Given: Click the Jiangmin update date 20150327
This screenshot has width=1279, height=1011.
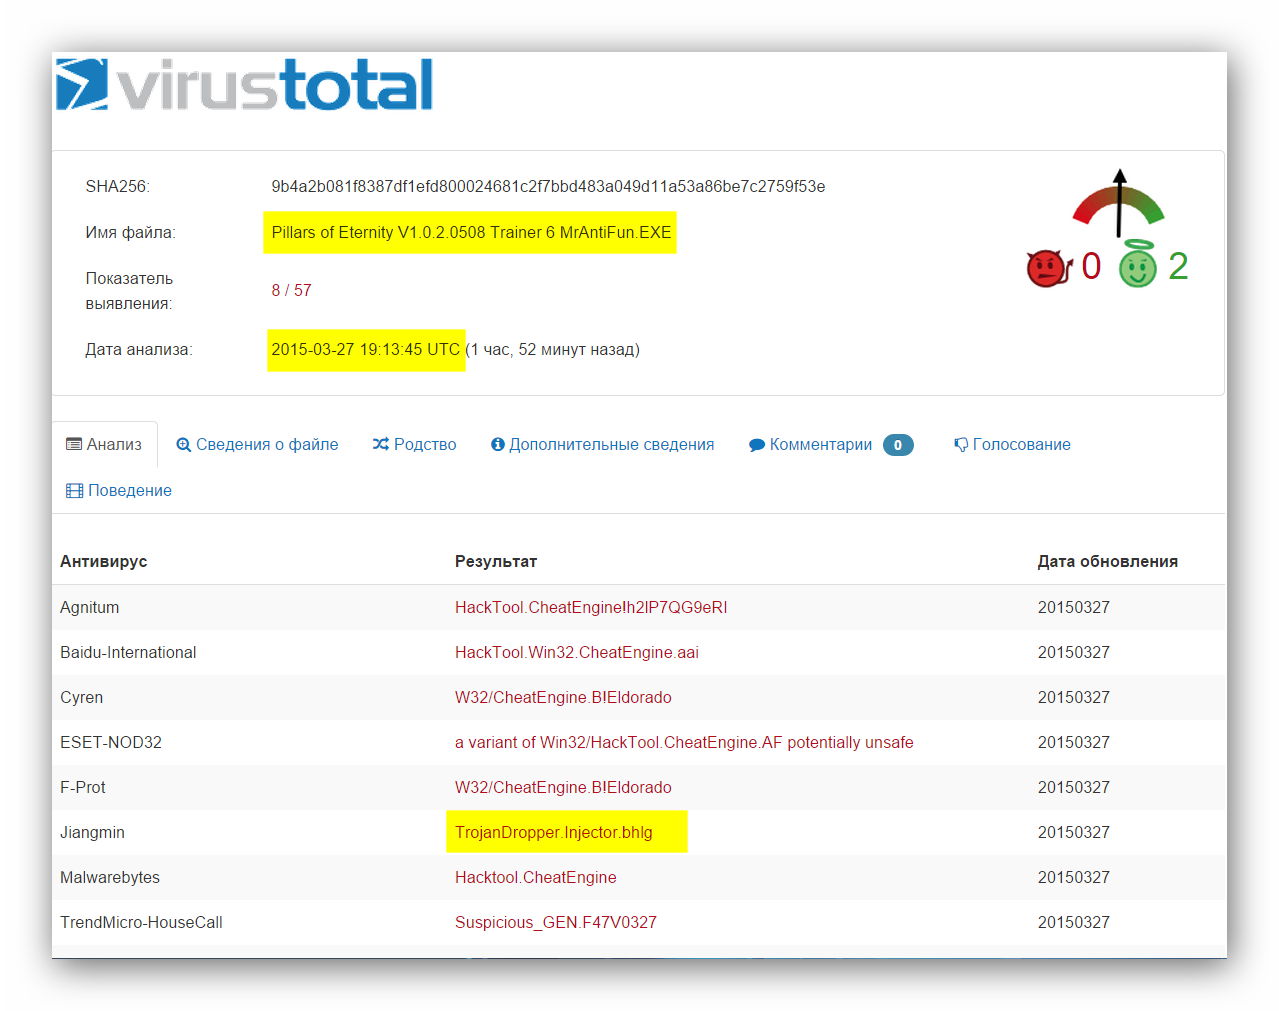Looking at the screenshot, I should tap(1074, 832).
